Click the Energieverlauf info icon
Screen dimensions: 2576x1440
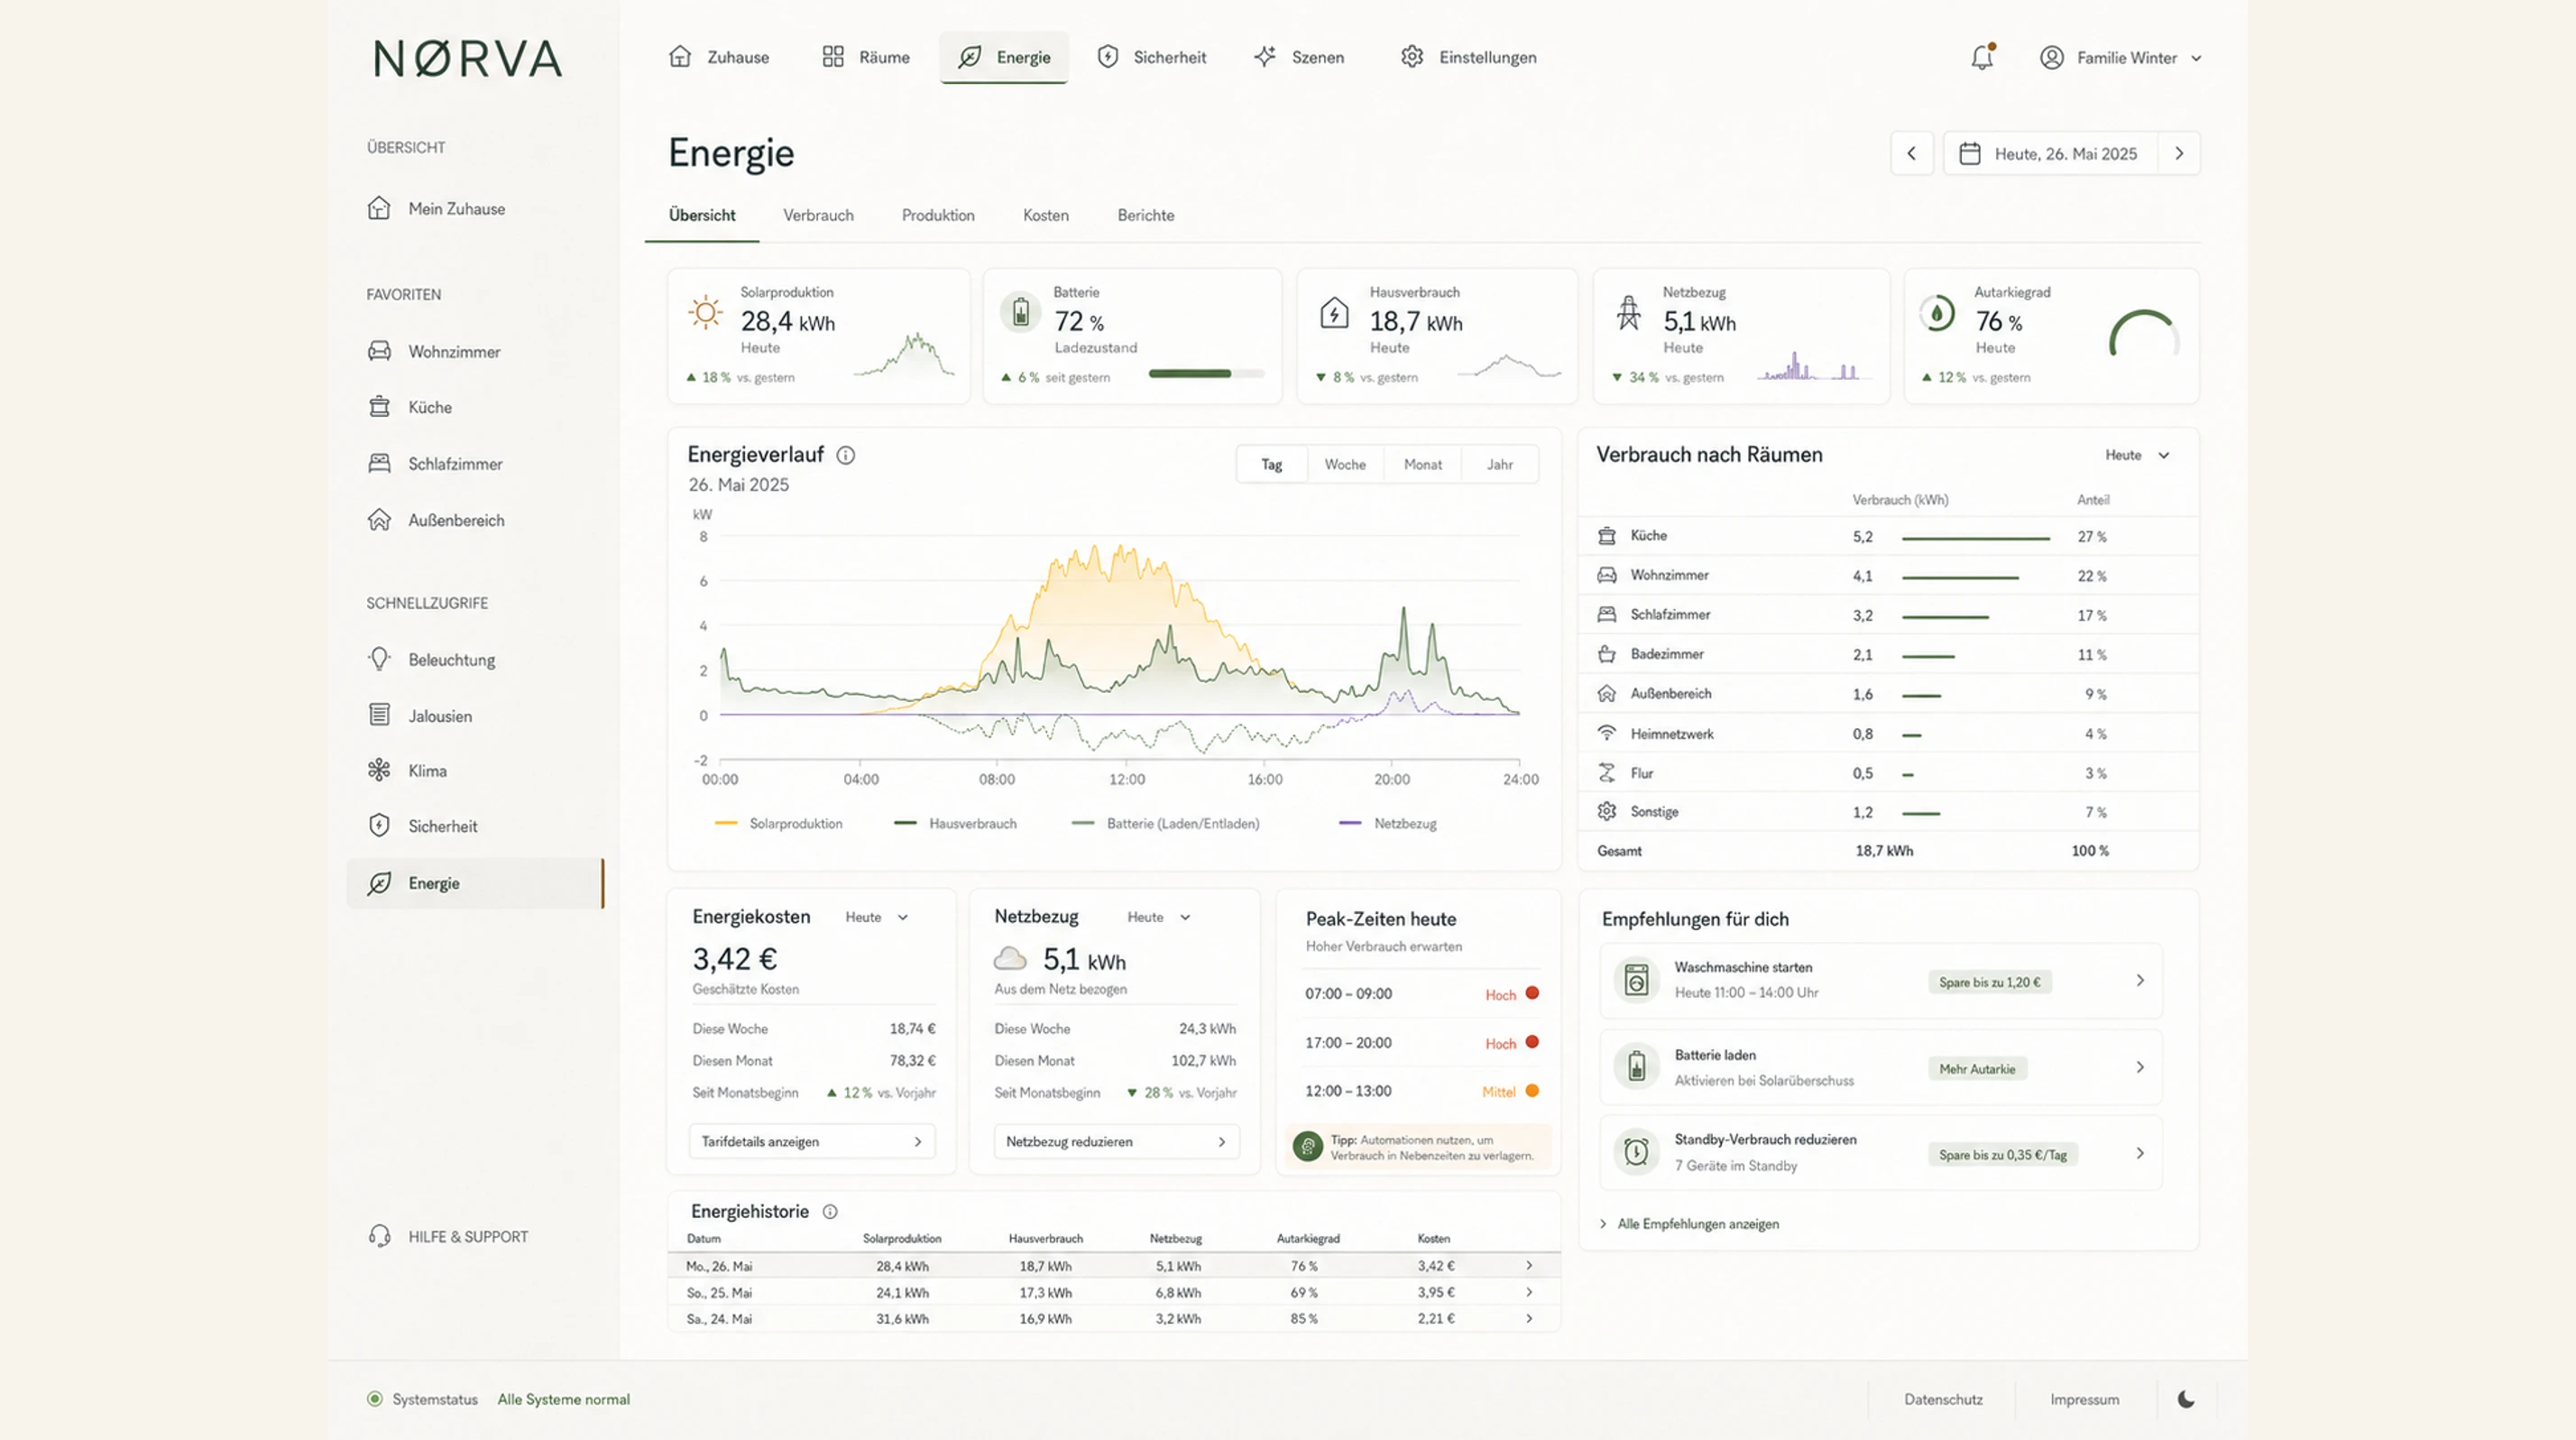pyautogui.click(x=846, y=455)
